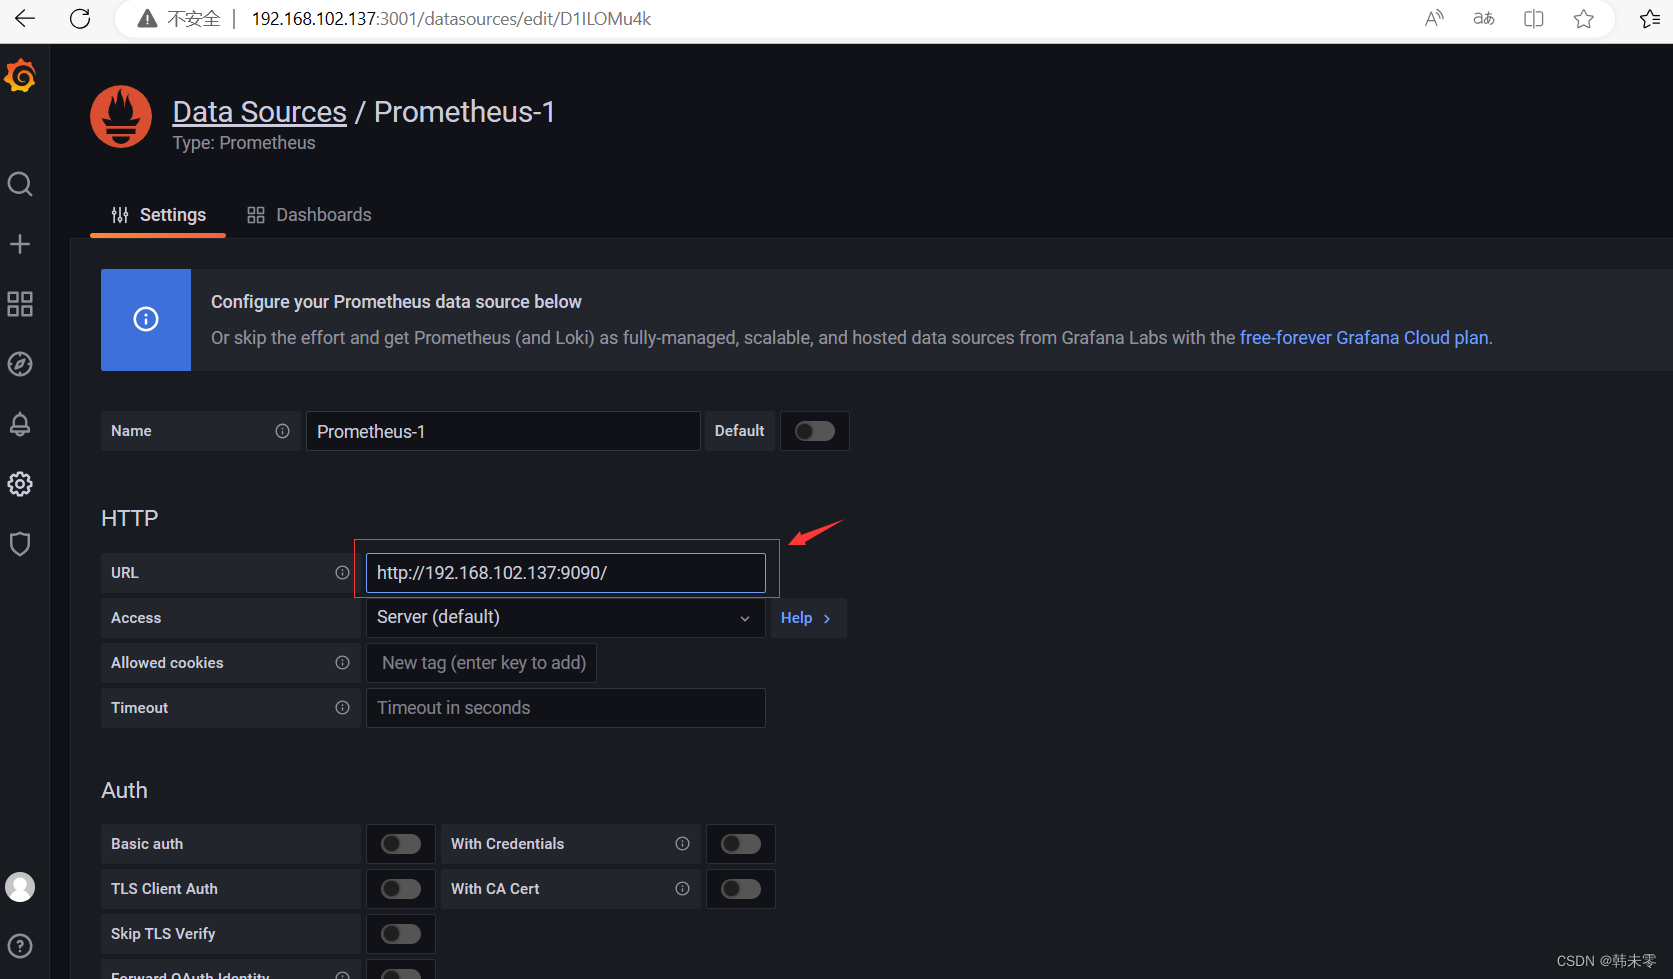
Task: Open Alerting via the bell icon
Action: [x=20, y=423]
